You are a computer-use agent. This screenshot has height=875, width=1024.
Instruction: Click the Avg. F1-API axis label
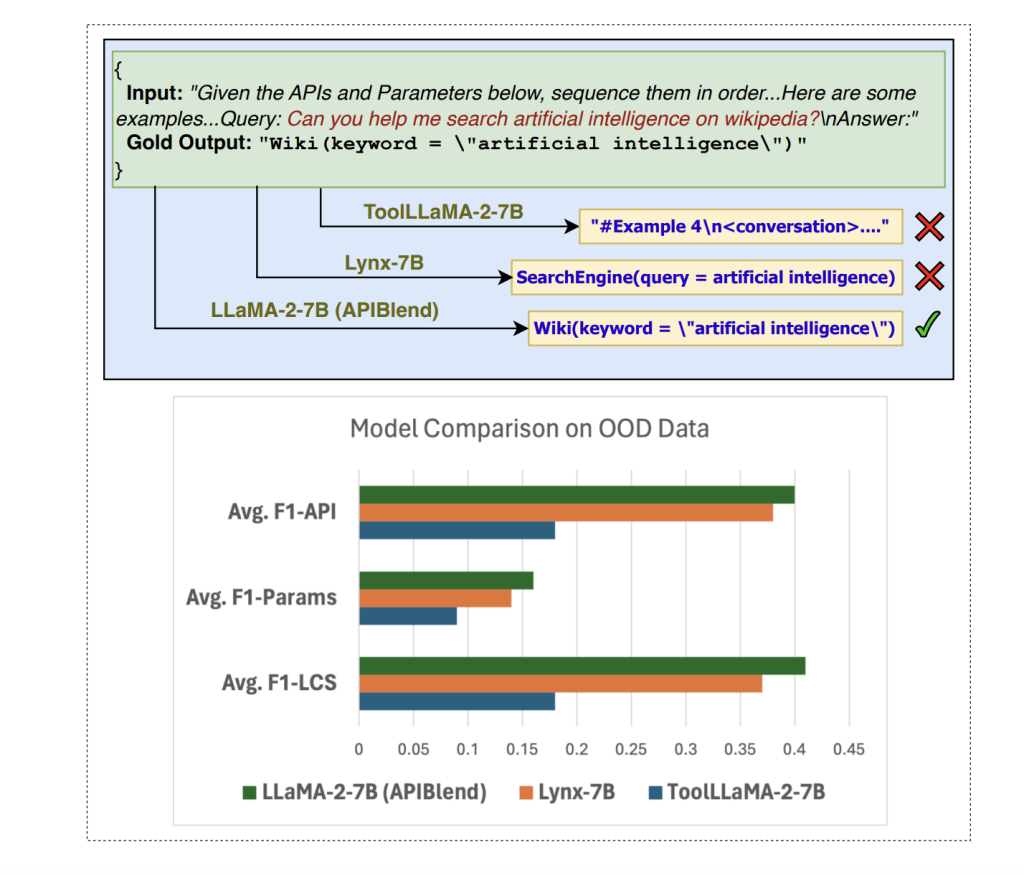click(282, 511)
